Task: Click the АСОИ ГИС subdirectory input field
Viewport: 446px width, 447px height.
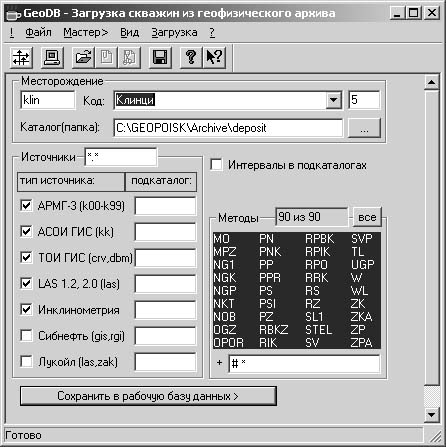Action: (165, 232)
